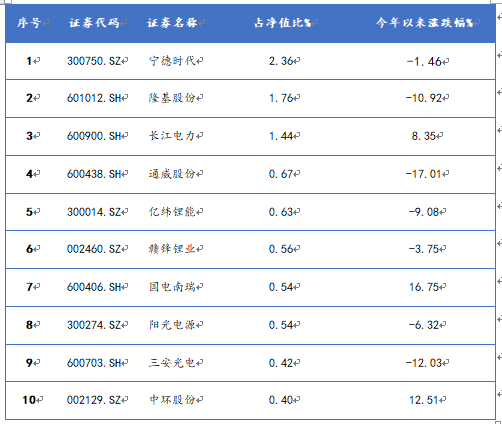
Task: Select the name 阳光电源
Action: pyautogui.click(x=172, y=325)
